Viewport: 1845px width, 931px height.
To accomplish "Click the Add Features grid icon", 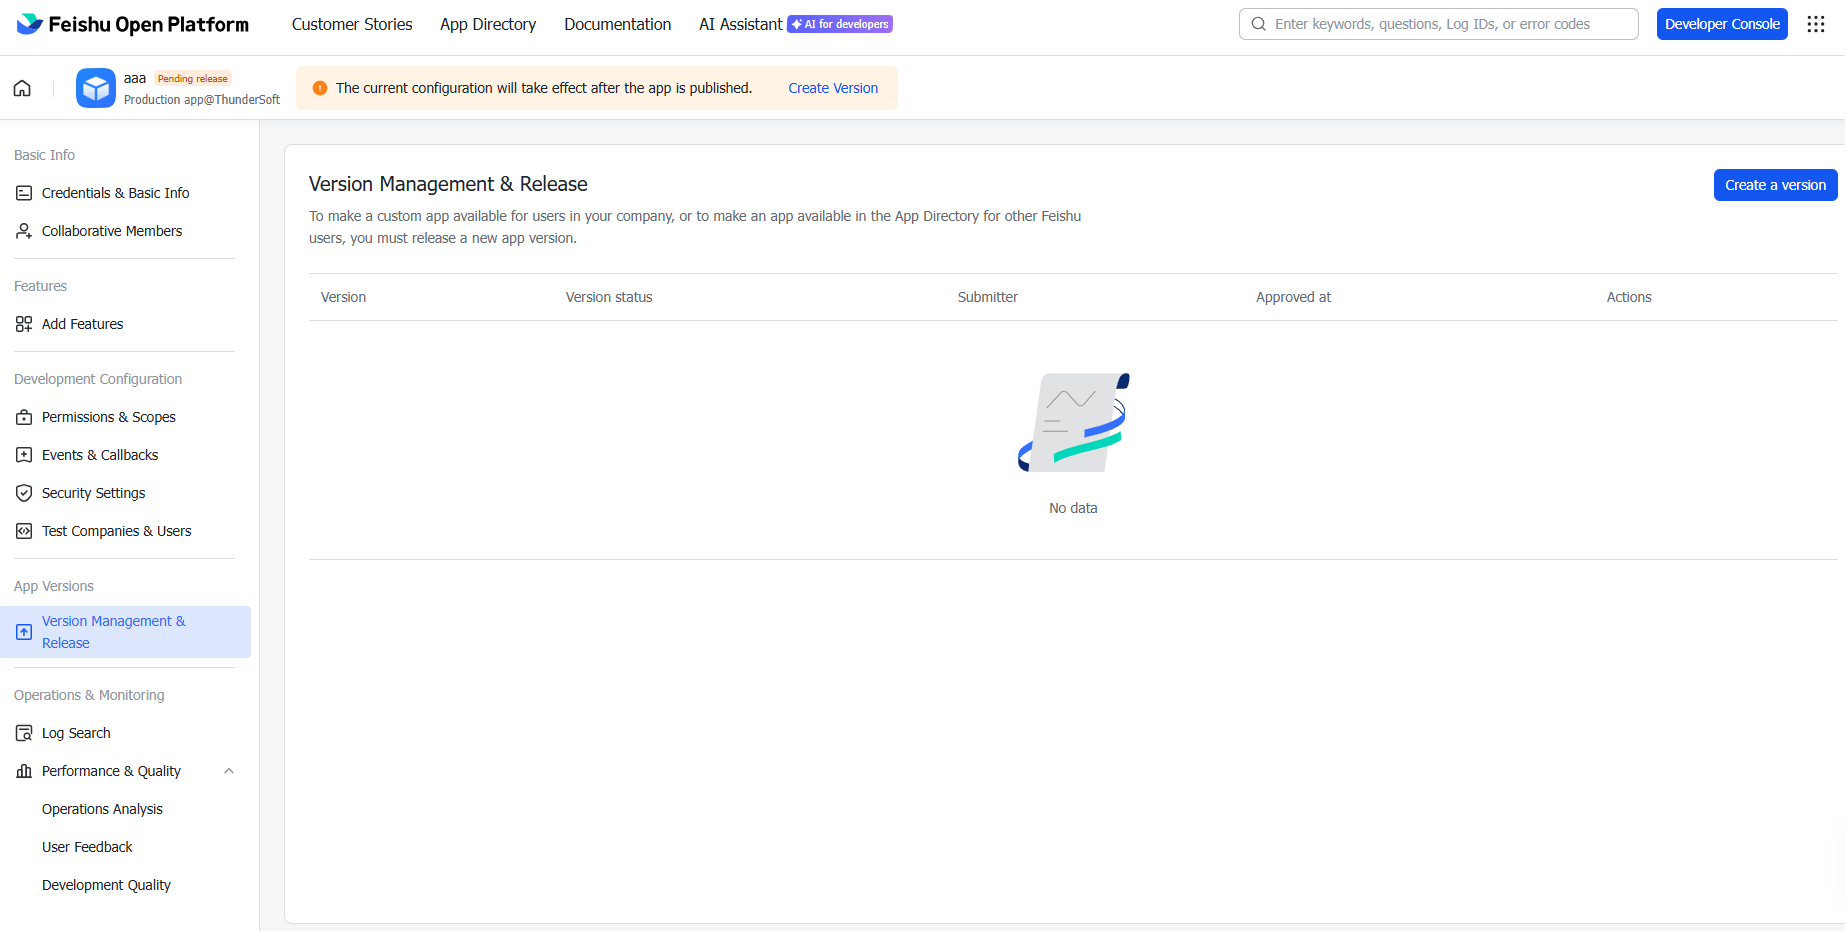I will pyautogui.click(x=24, y=324).
